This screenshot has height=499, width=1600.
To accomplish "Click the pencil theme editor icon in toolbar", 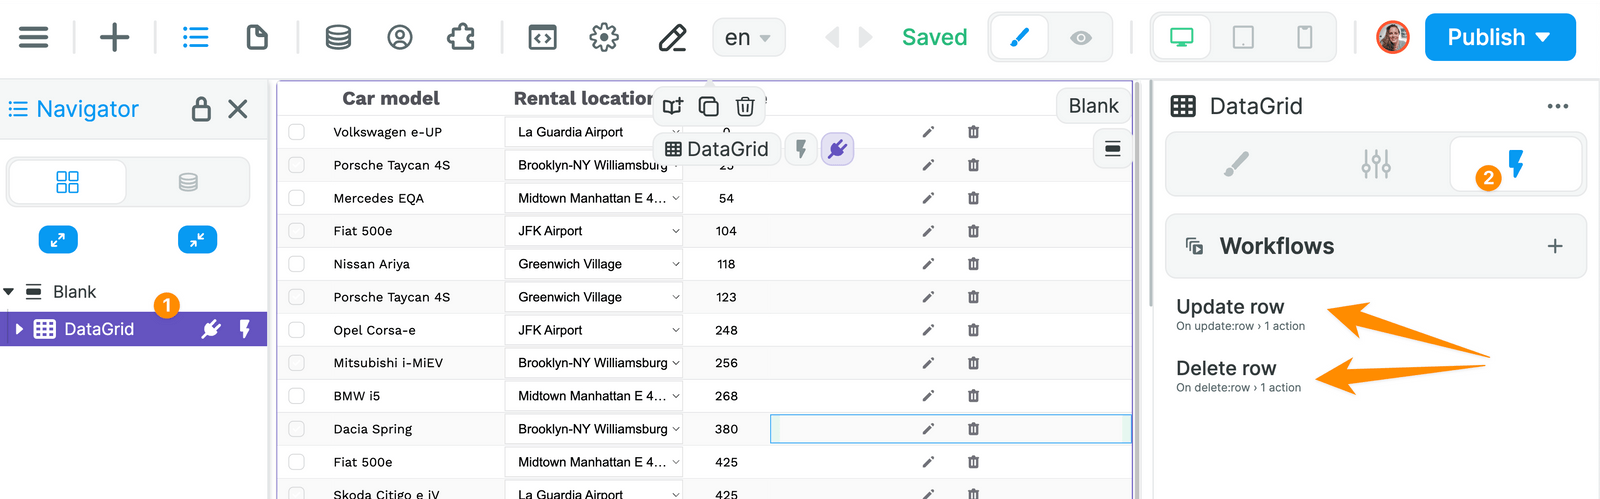I will 672,38.
